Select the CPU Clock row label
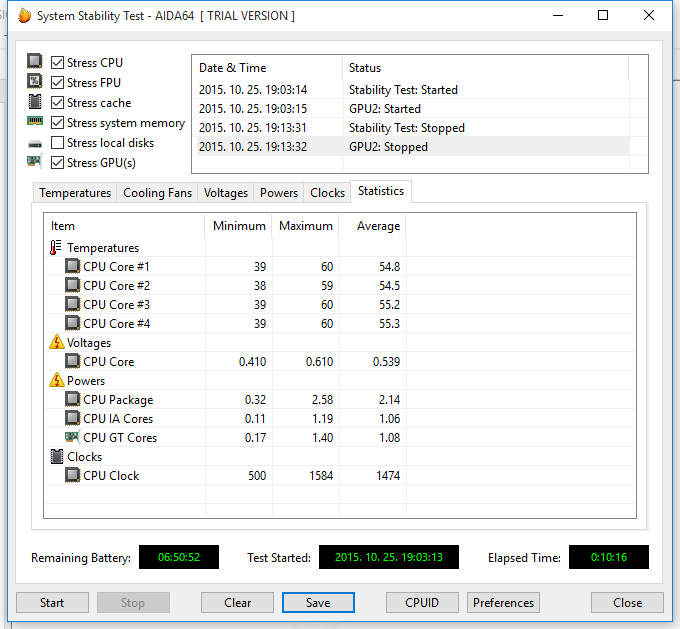 (111, 476)
